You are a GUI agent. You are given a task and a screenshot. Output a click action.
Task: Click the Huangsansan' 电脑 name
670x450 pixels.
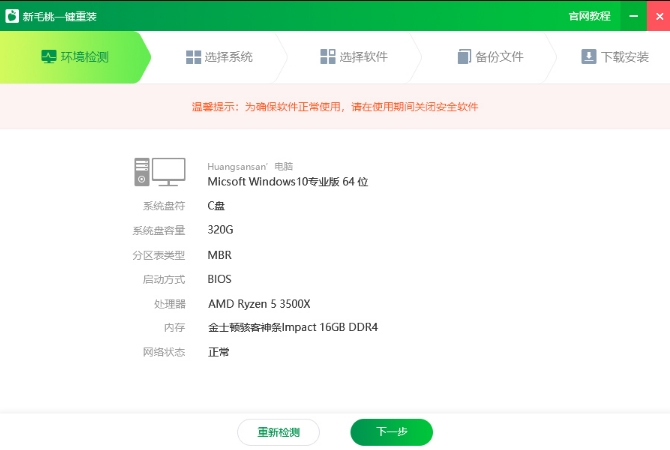(x=250, y=166)
